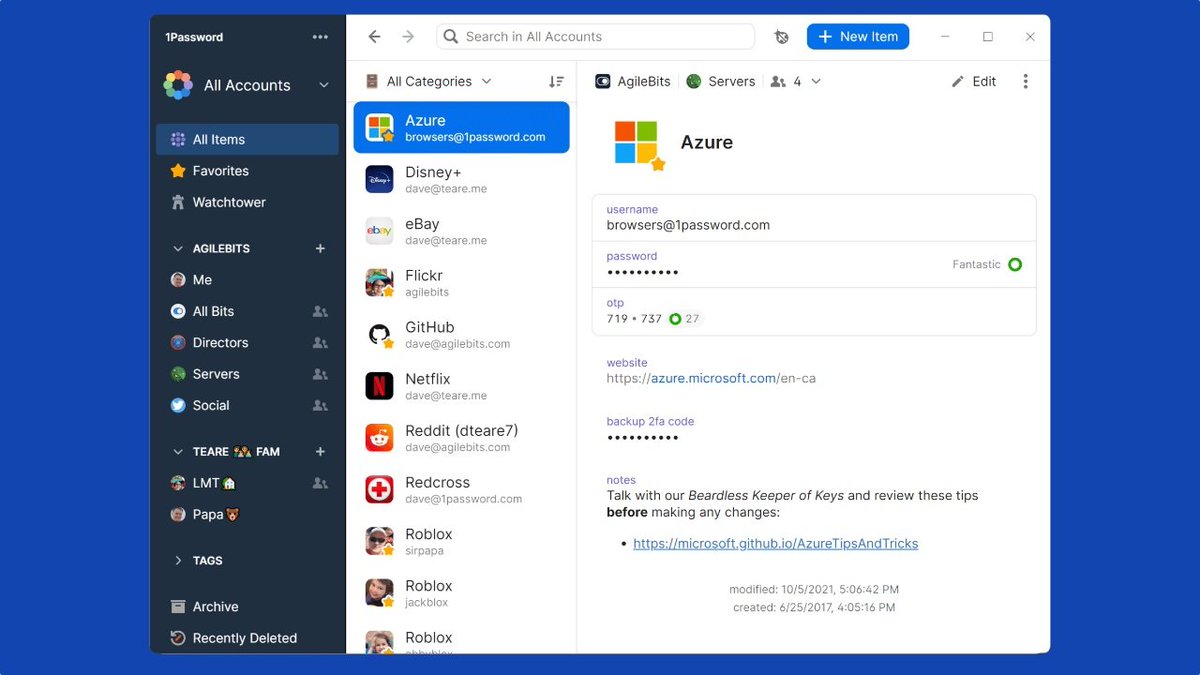
Task: Open the All Categories dropdown
Action: (428, 81)
